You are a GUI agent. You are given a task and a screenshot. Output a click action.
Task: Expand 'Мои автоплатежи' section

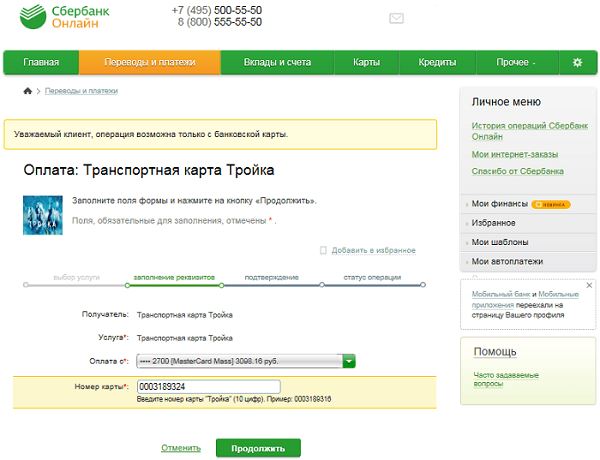point(507,261)
